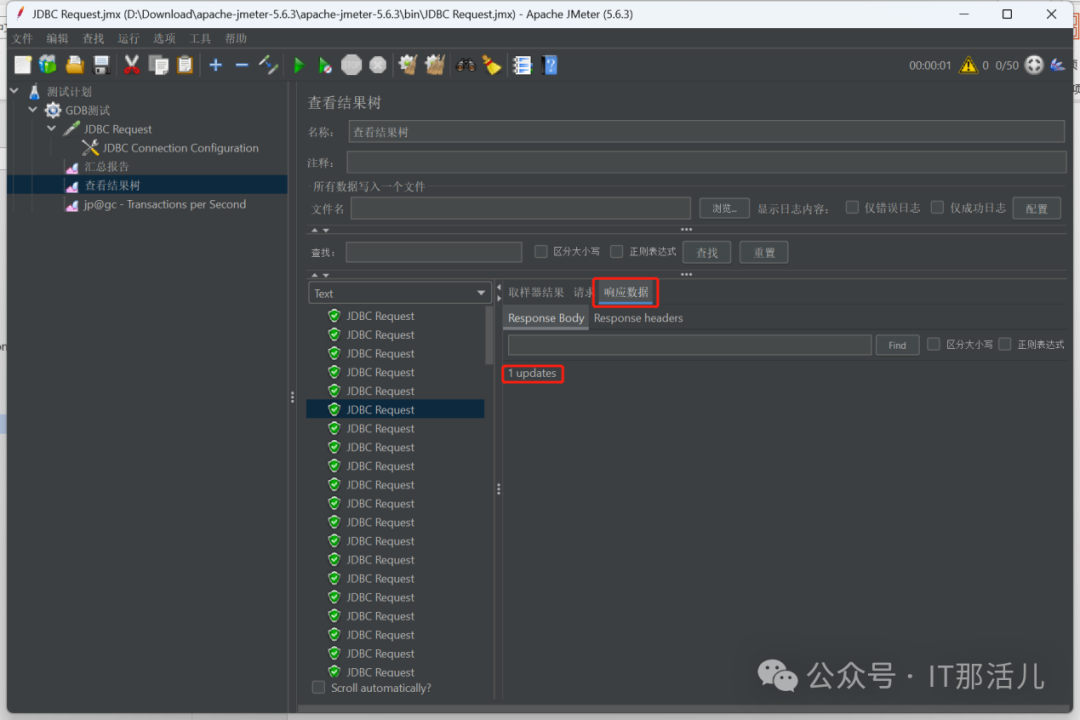The image size is (1080, 720).
Task: Click the 配置 button
Action: [x=1036, y=208]
